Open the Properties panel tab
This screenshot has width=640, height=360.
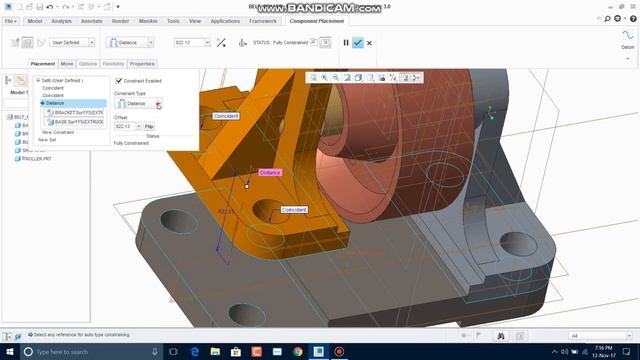pos(142,64)
